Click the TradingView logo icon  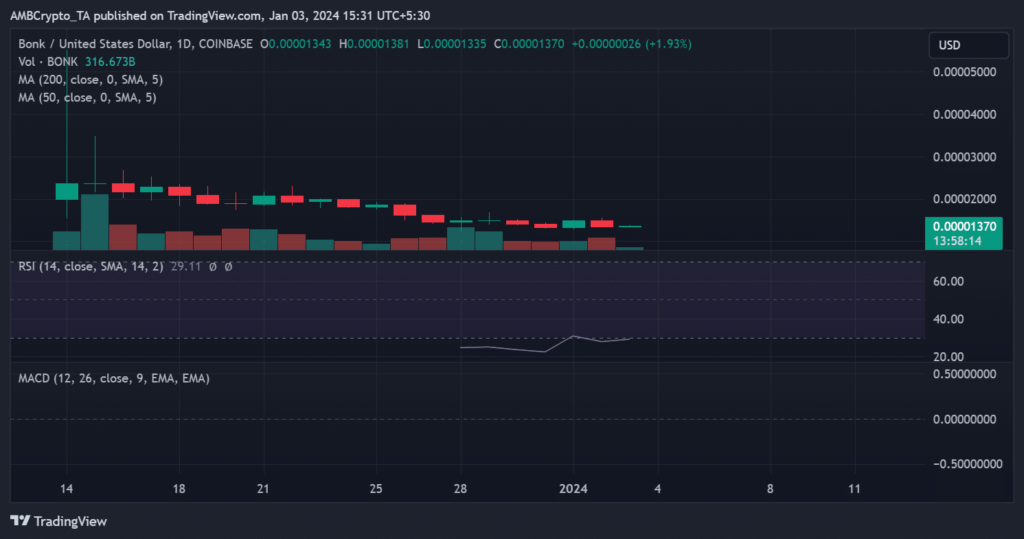pyautogui.click(x=19, y=521)
